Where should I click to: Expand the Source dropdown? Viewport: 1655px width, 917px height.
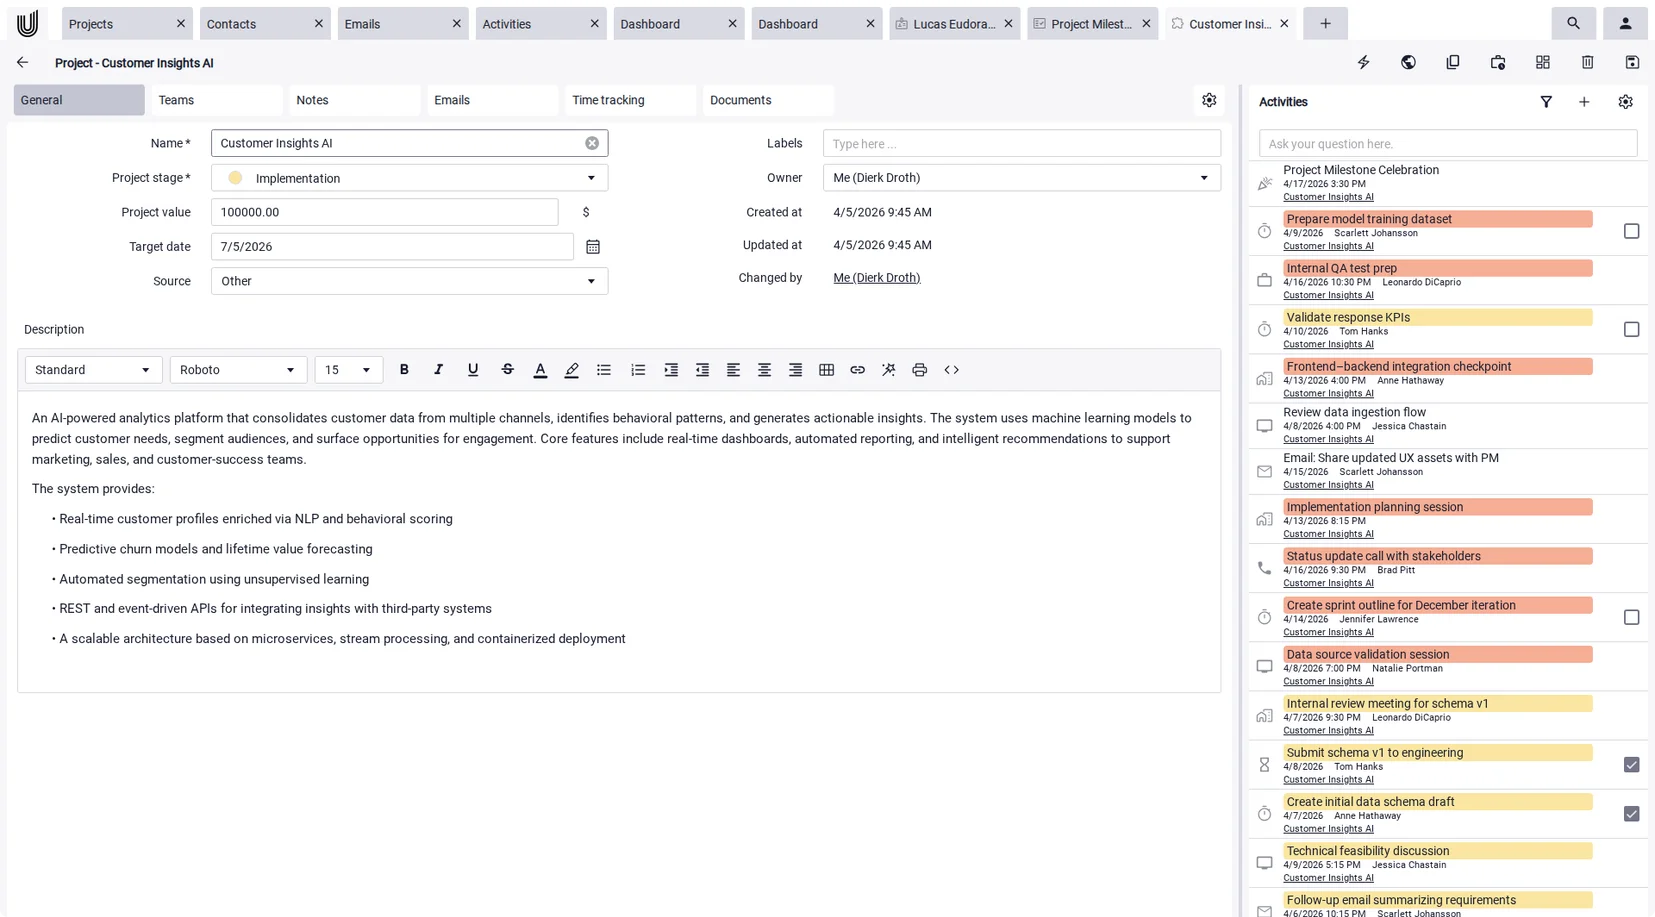(591, 281)
